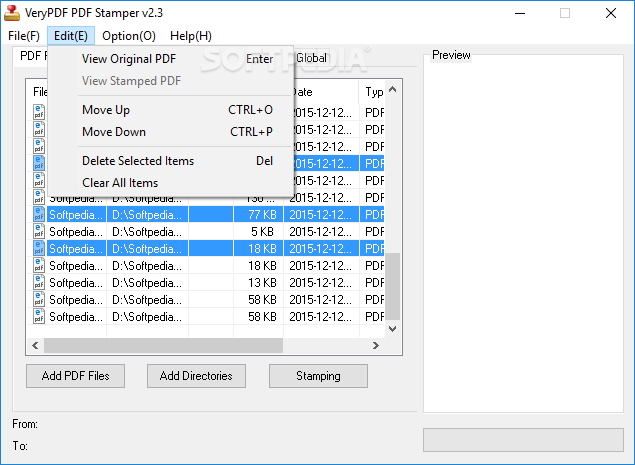Click the Preview pane area
The height and width of the screenshot is (465, 635).
[523, 235]
